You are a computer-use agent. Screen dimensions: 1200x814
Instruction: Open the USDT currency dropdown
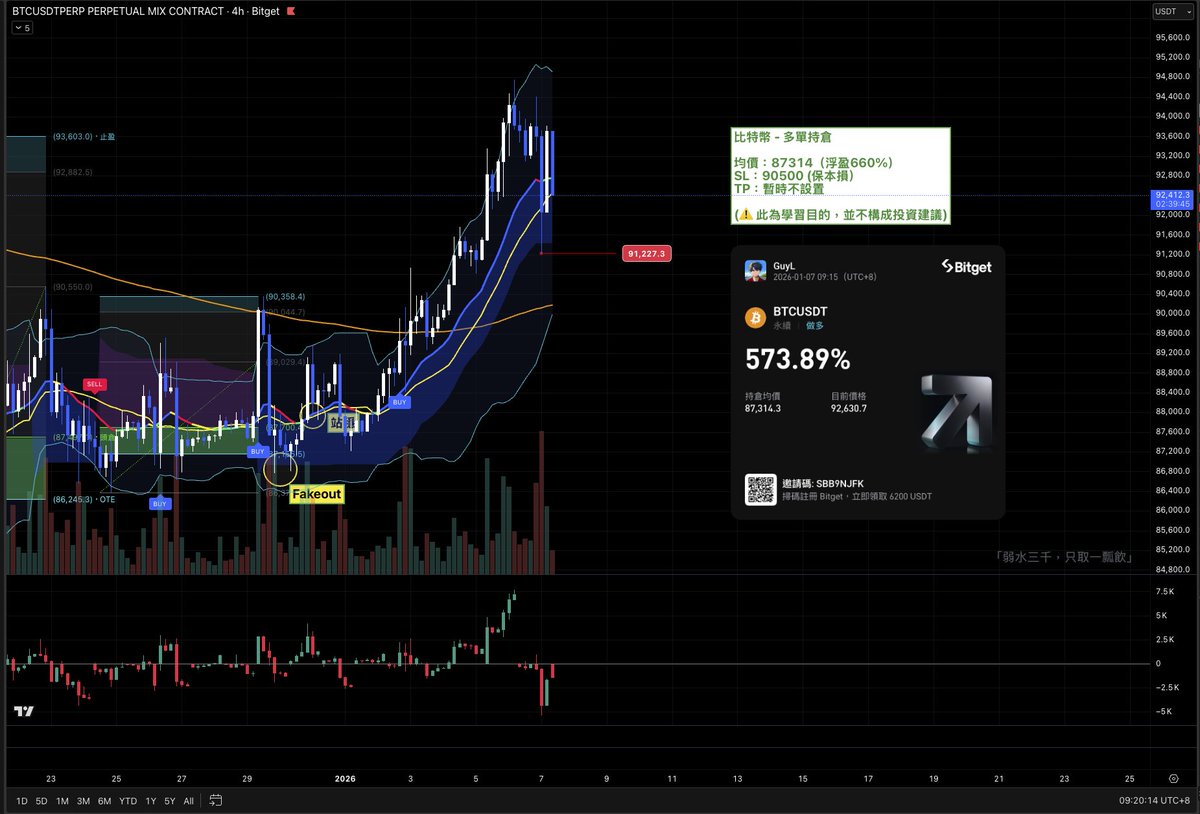(x=1172, y=11)
